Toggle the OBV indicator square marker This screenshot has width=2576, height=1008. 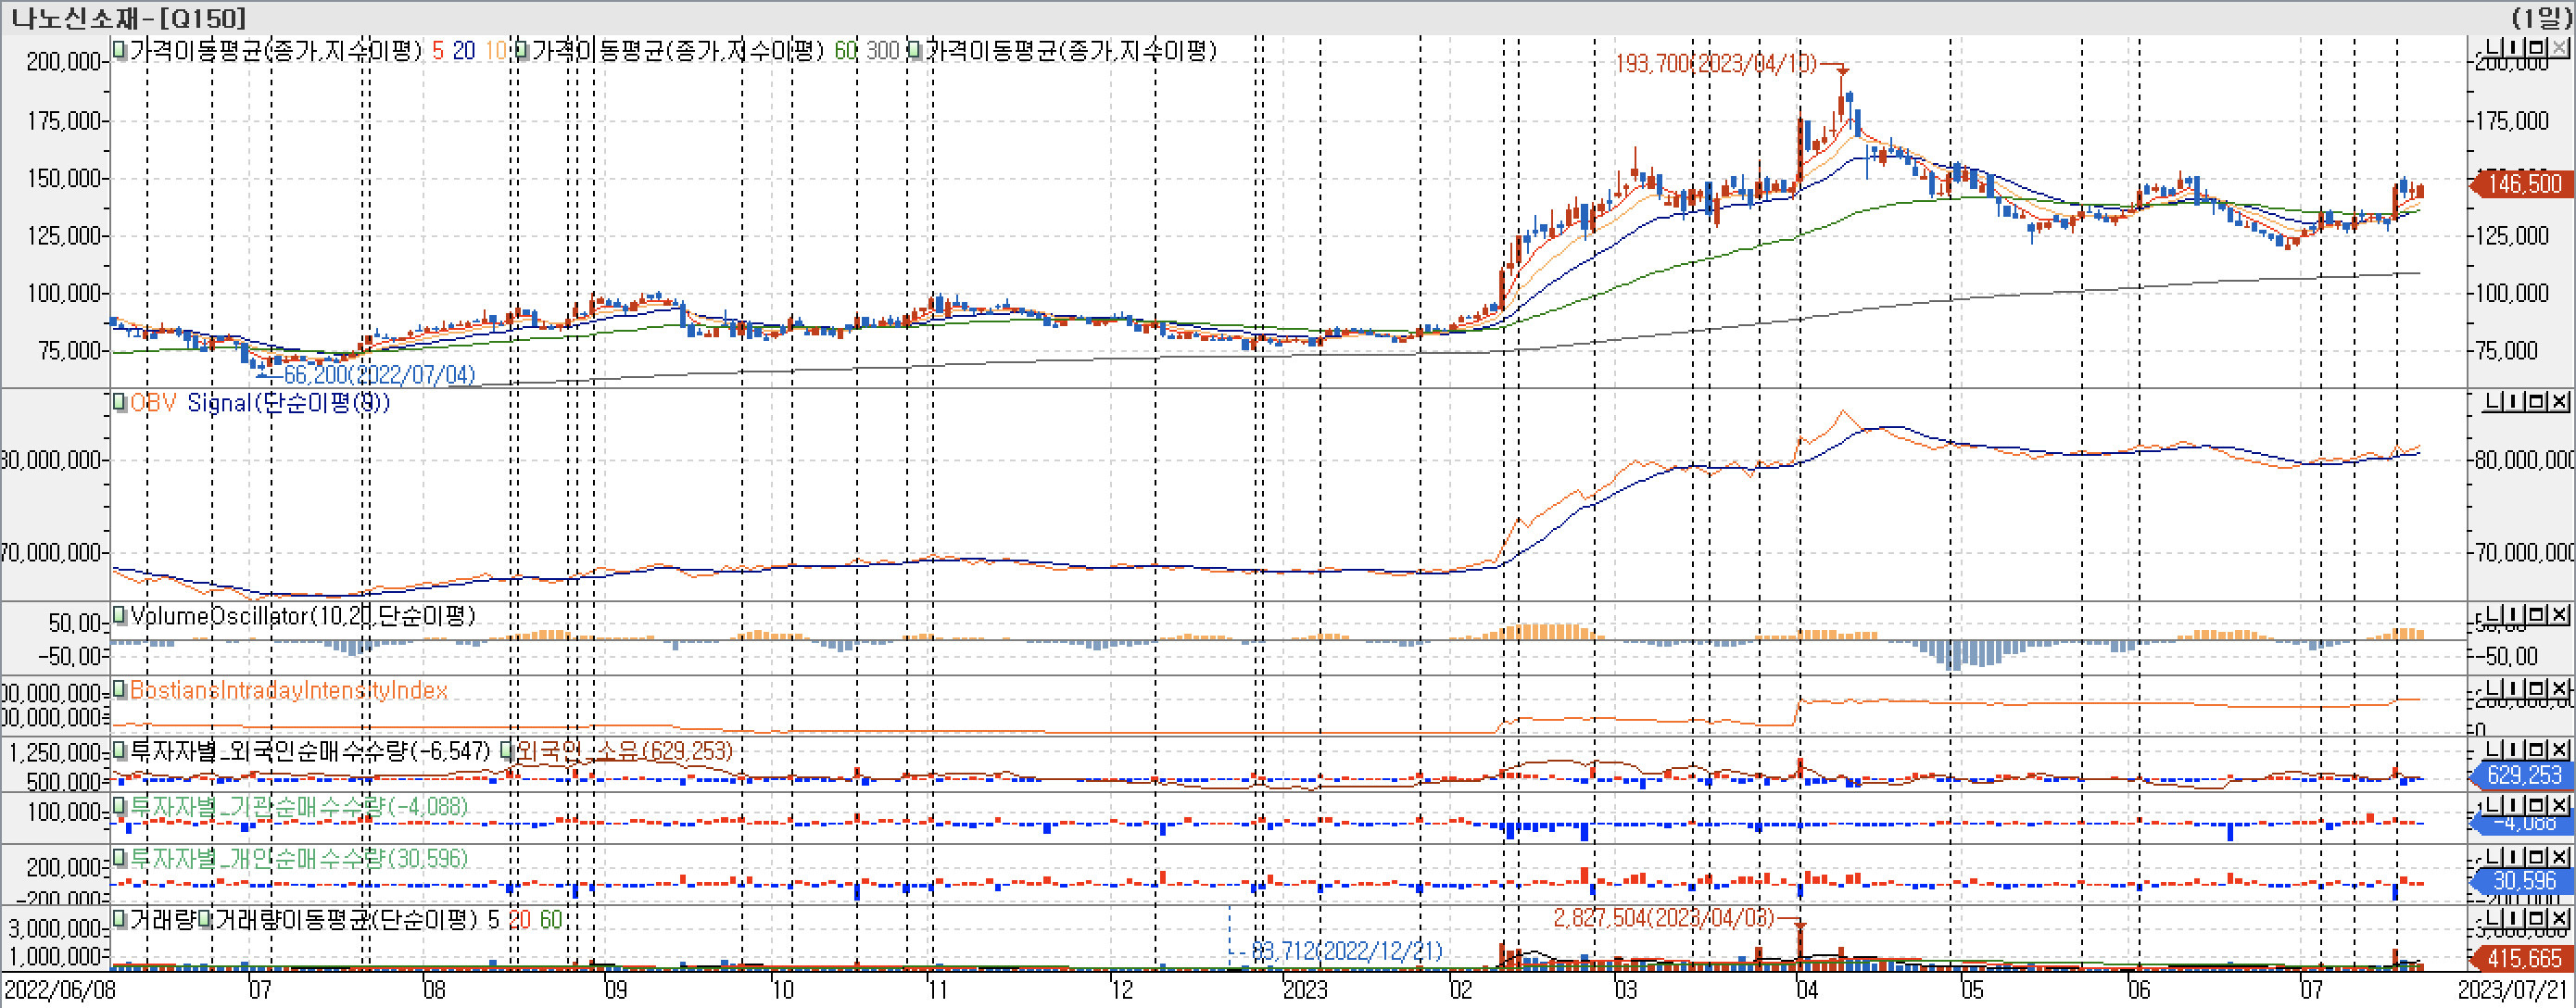click(x=120, y=402)
